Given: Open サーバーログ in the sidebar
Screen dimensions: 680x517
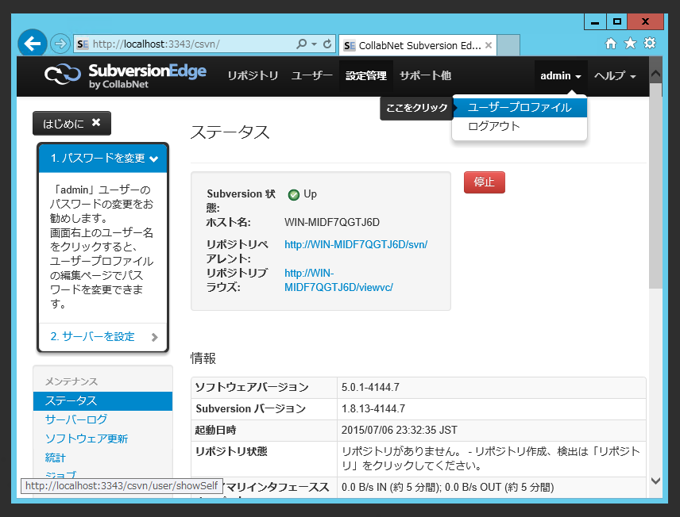Looking at the screenshot, I should (76, 419).
